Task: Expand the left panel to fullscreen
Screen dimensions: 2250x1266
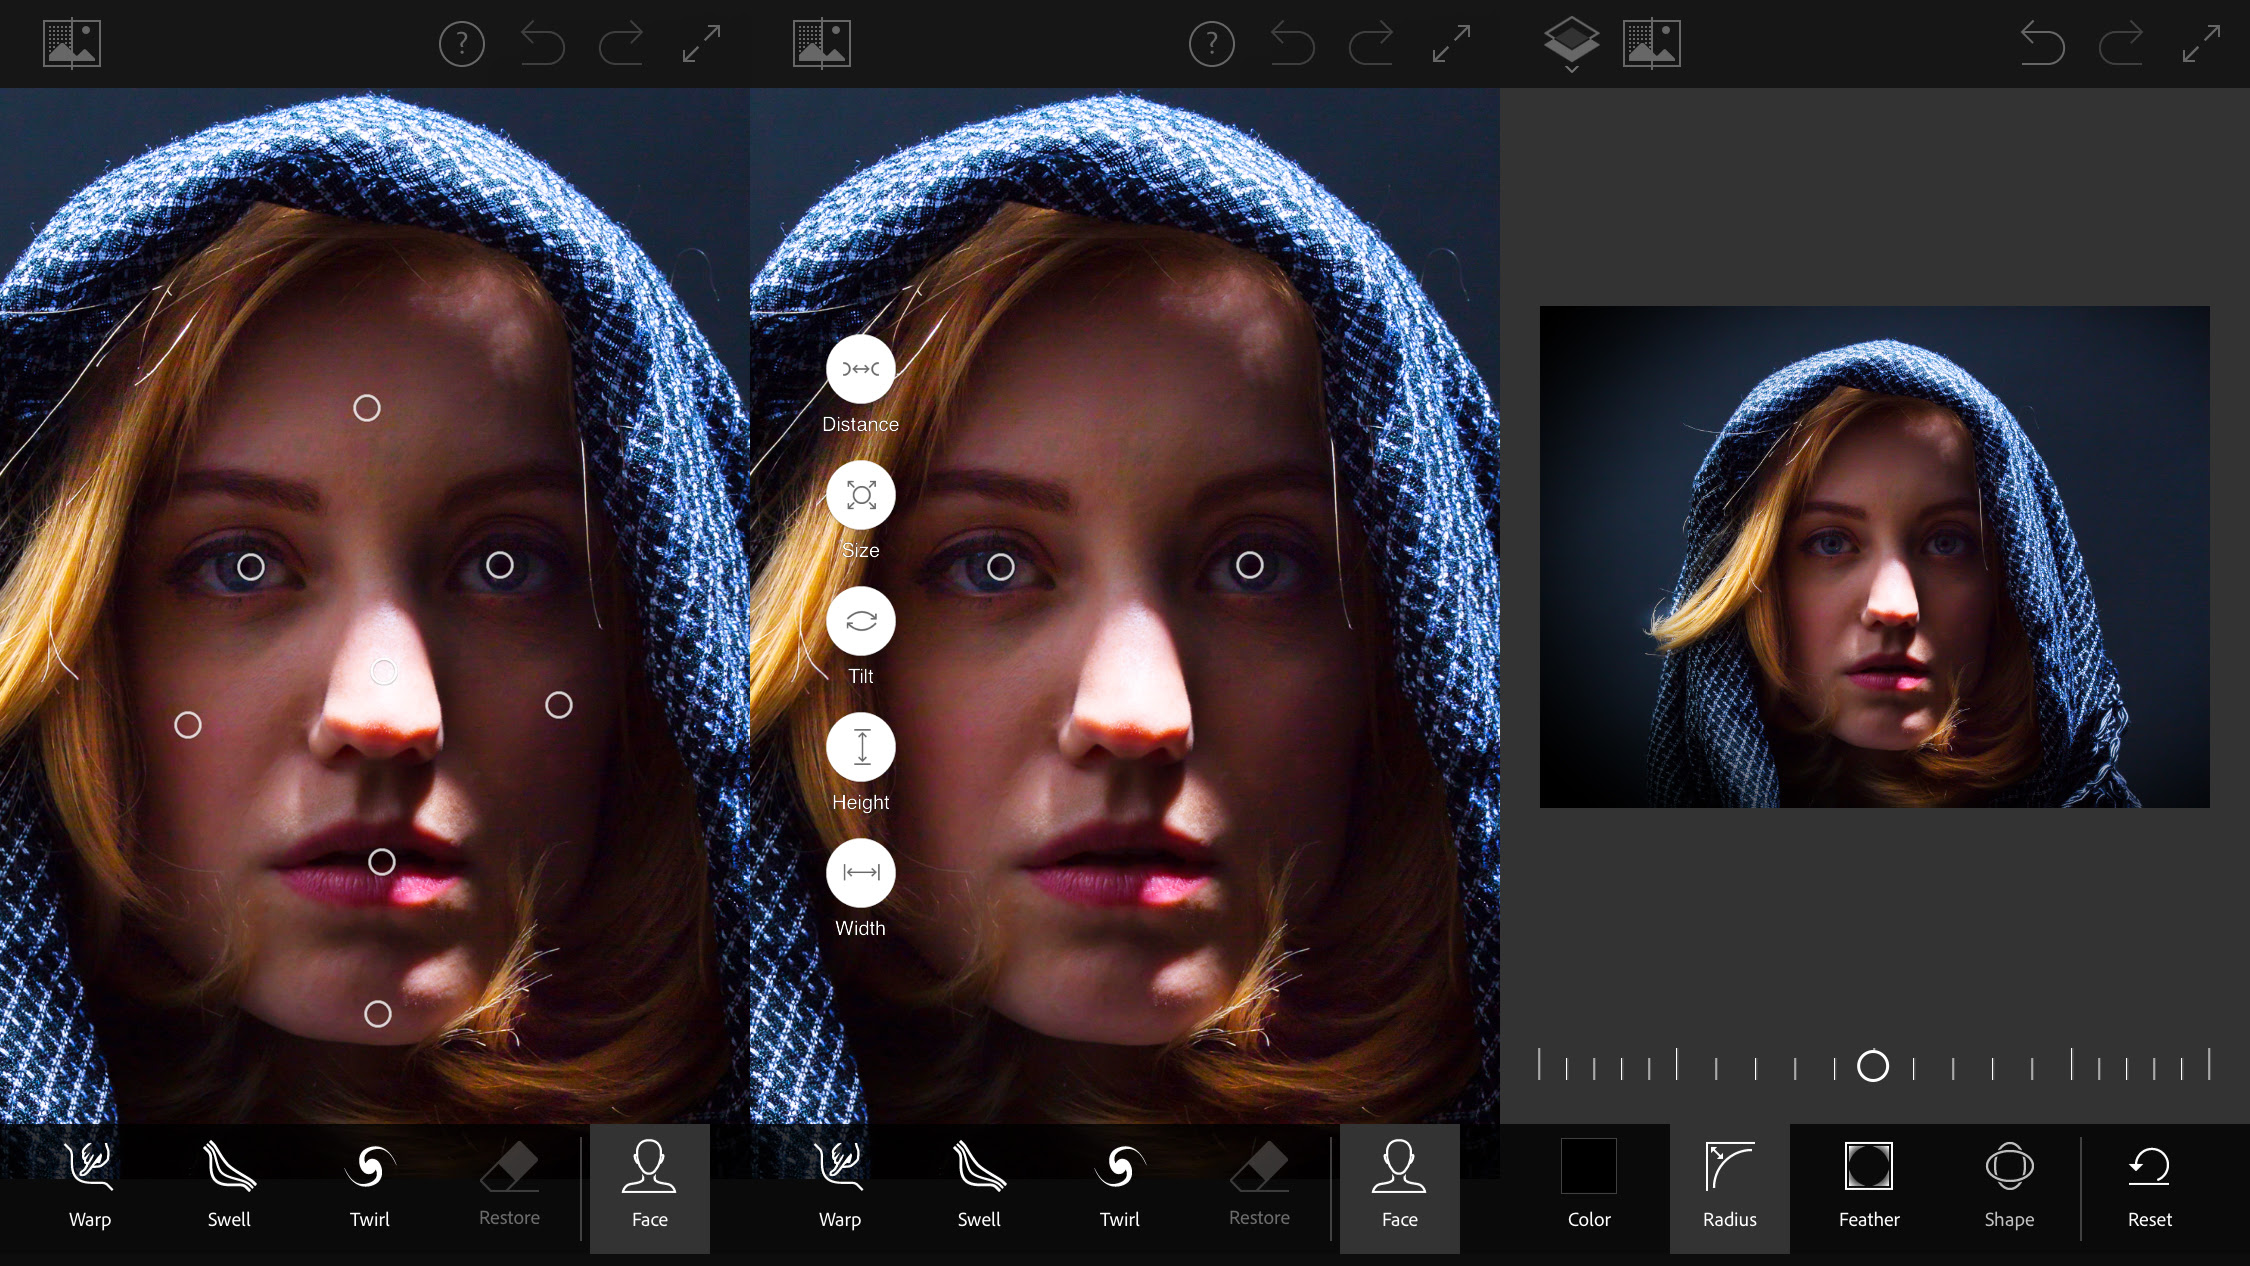Action: [x=701, y=44]
